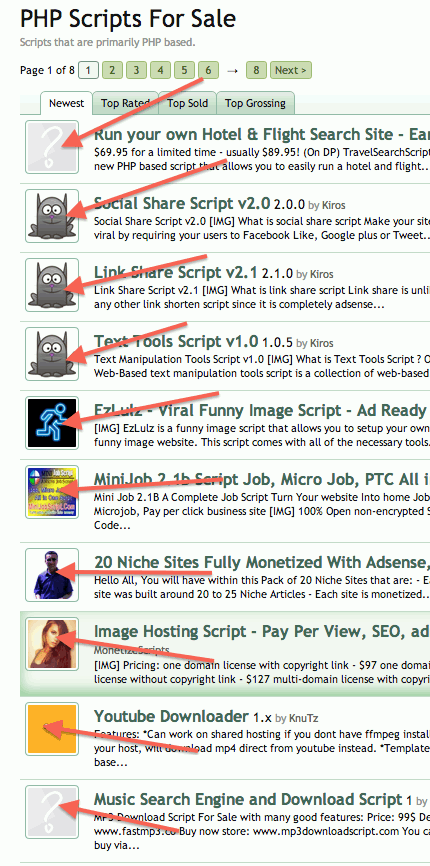Click version number 2.0.0 text
The image size is (430, 866).
pyautogui.click(x=290, y=204)
